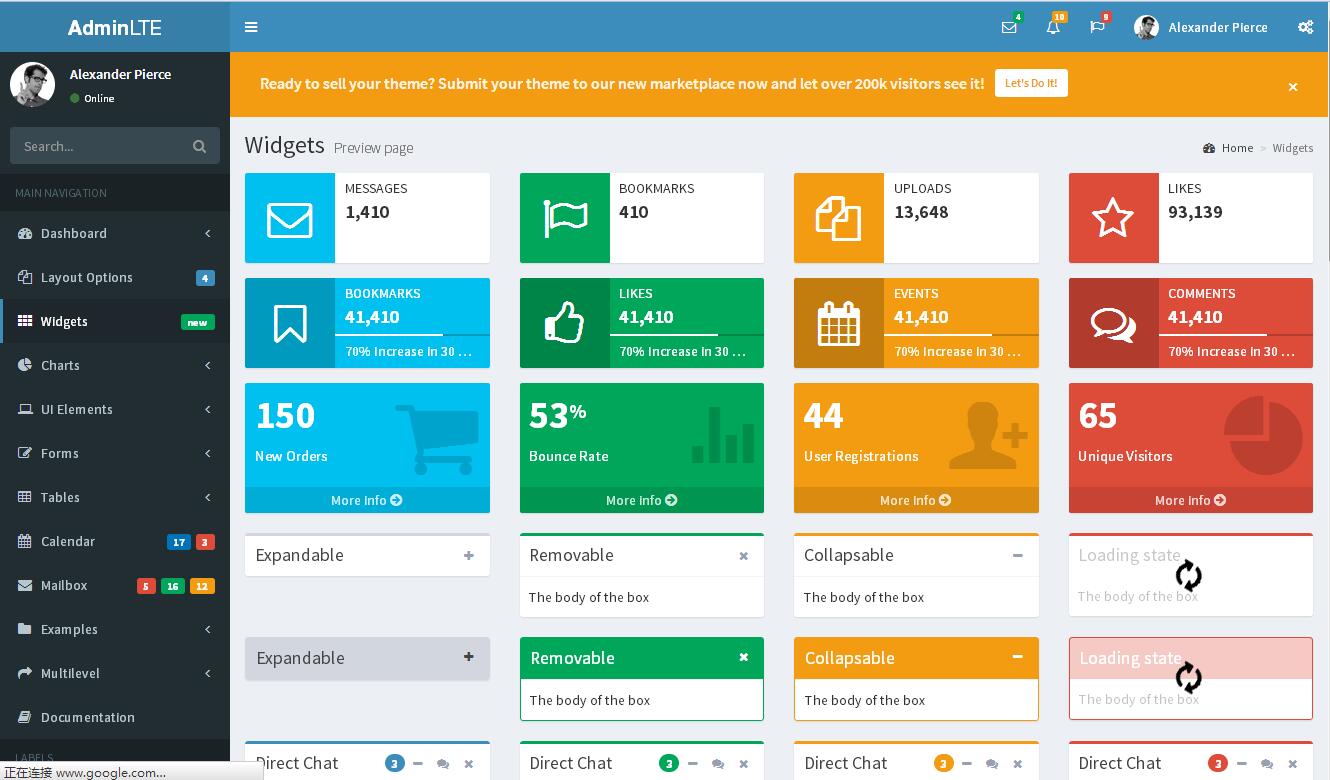Open the Calendar menu item
The image size is (1330, 780).
coord(68,541)
